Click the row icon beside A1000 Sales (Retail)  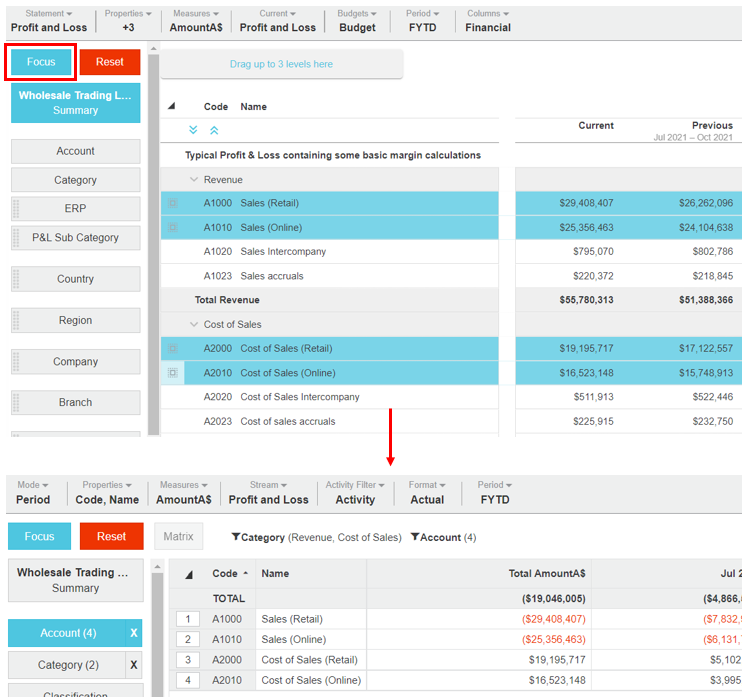pos(172,203)
